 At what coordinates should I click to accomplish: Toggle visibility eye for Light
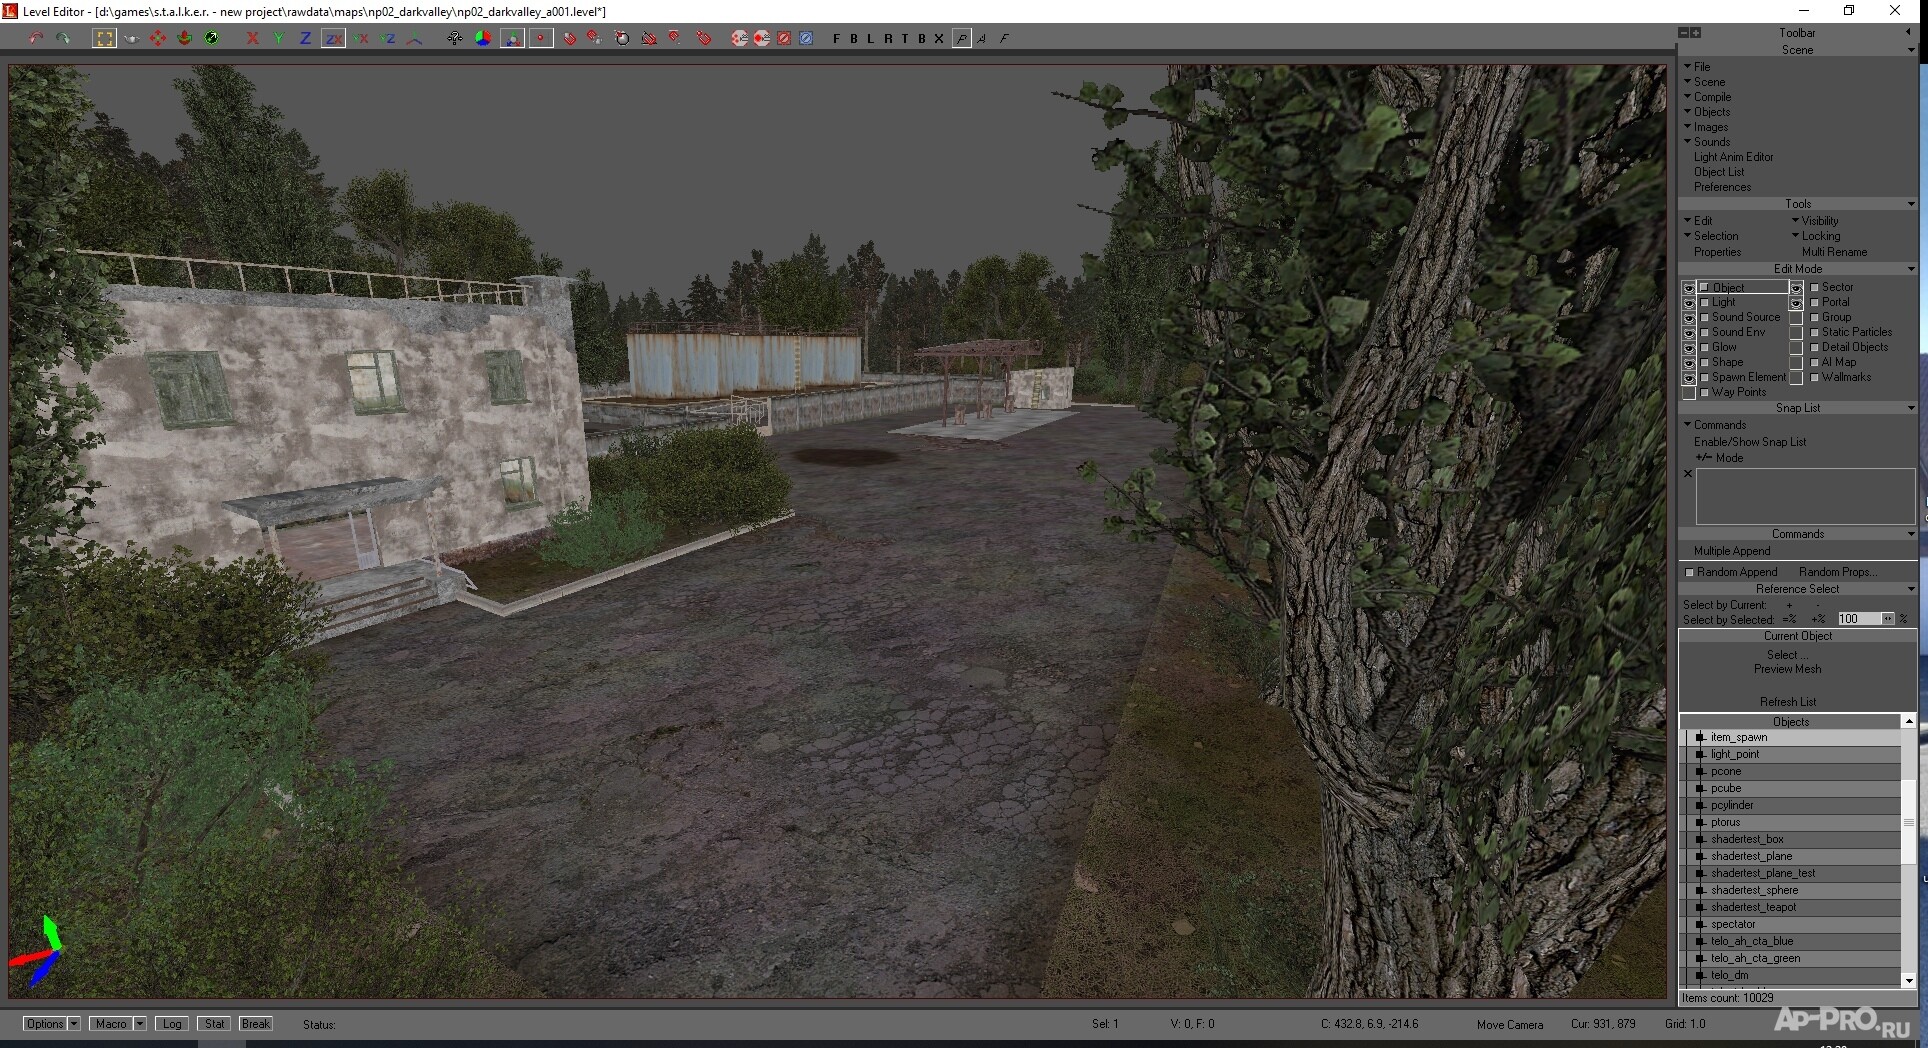pyautogui.click(x=1689, y=302)
